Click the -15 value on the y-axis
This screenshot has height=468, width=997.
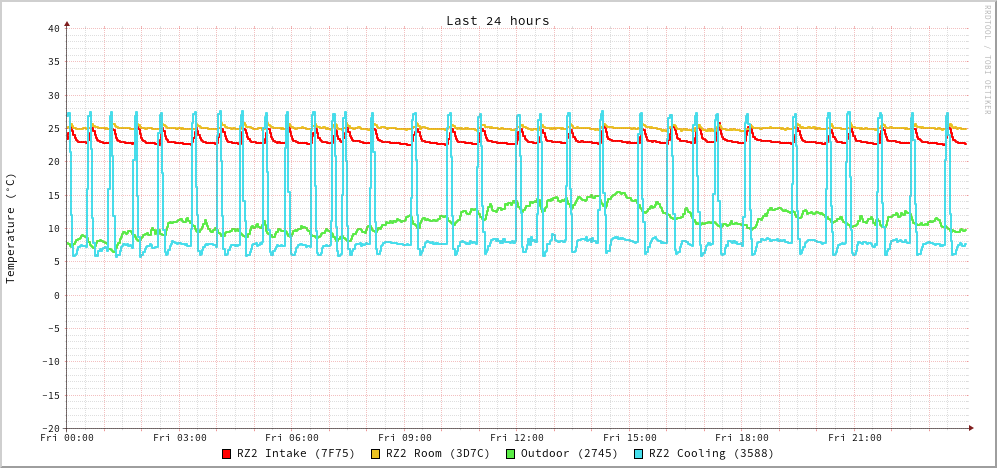pos(50,396)
